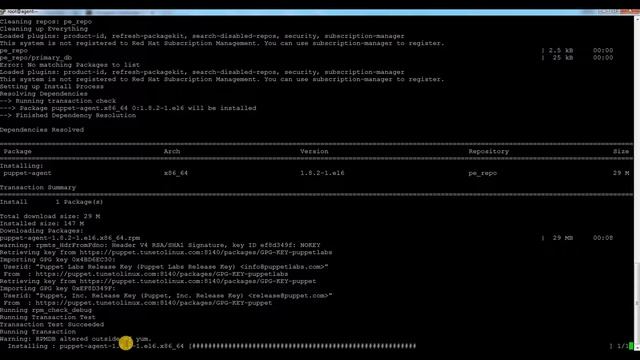Click the 'Package' column header
Viewport: 640px width, 360px height.
pyautogui.click(x=18, y=151)
